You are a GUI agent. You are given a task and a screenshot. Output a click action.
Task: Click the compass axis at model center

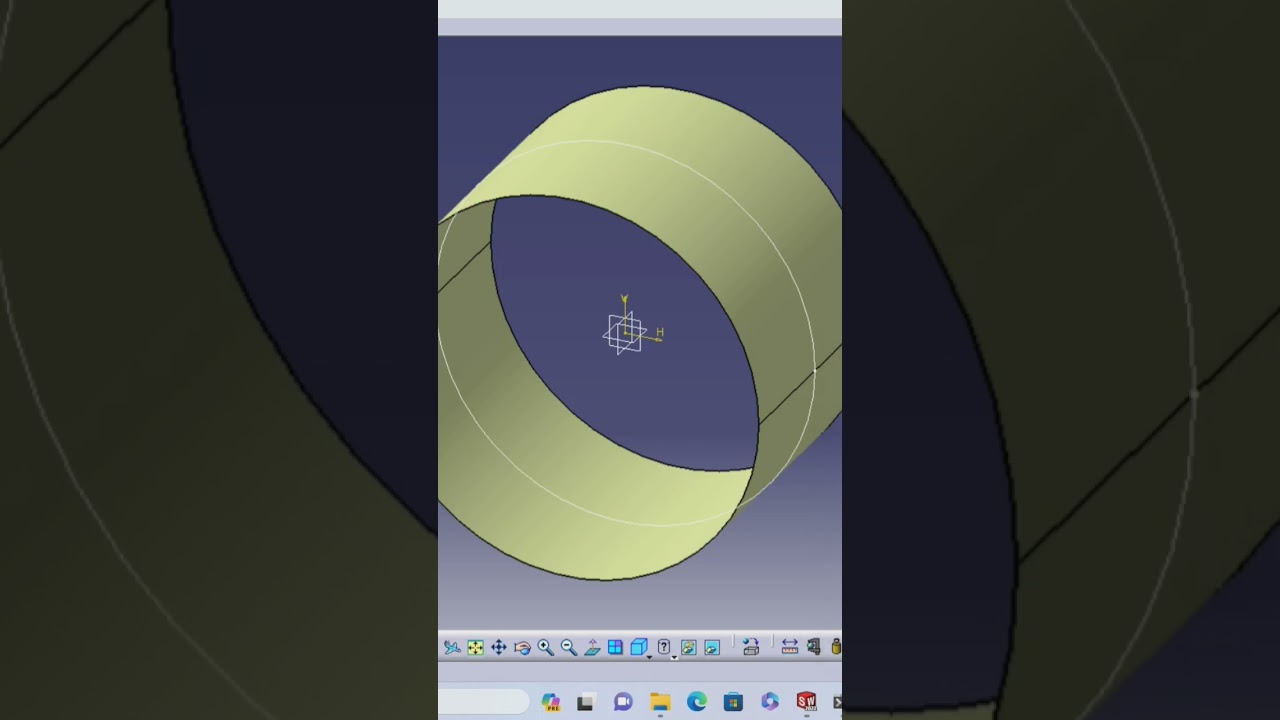pos(626,332)
